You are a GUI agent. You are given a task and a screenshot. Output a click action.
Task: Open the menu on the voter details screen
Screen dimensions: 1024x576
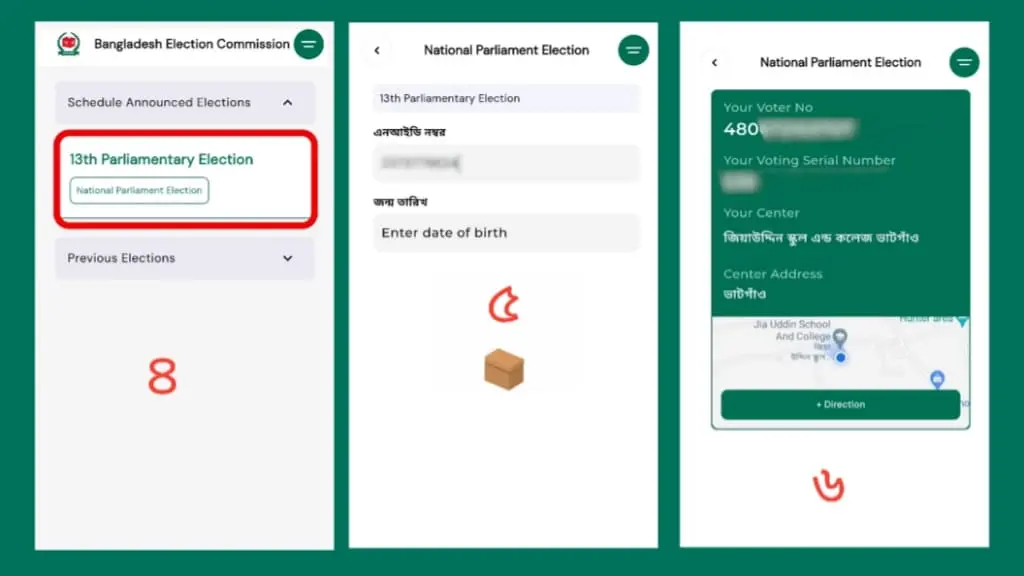[964, 62]
